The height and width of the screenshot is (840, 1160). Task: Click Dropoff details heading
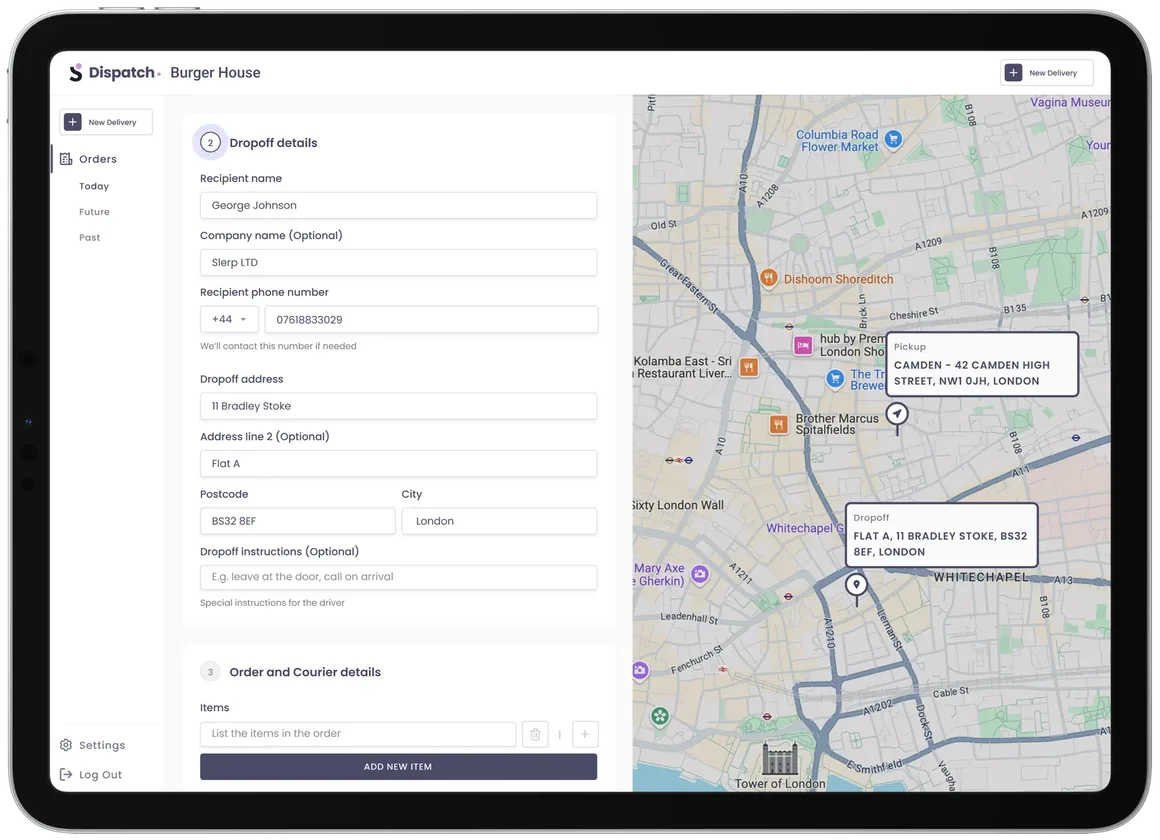pos(273,143)
